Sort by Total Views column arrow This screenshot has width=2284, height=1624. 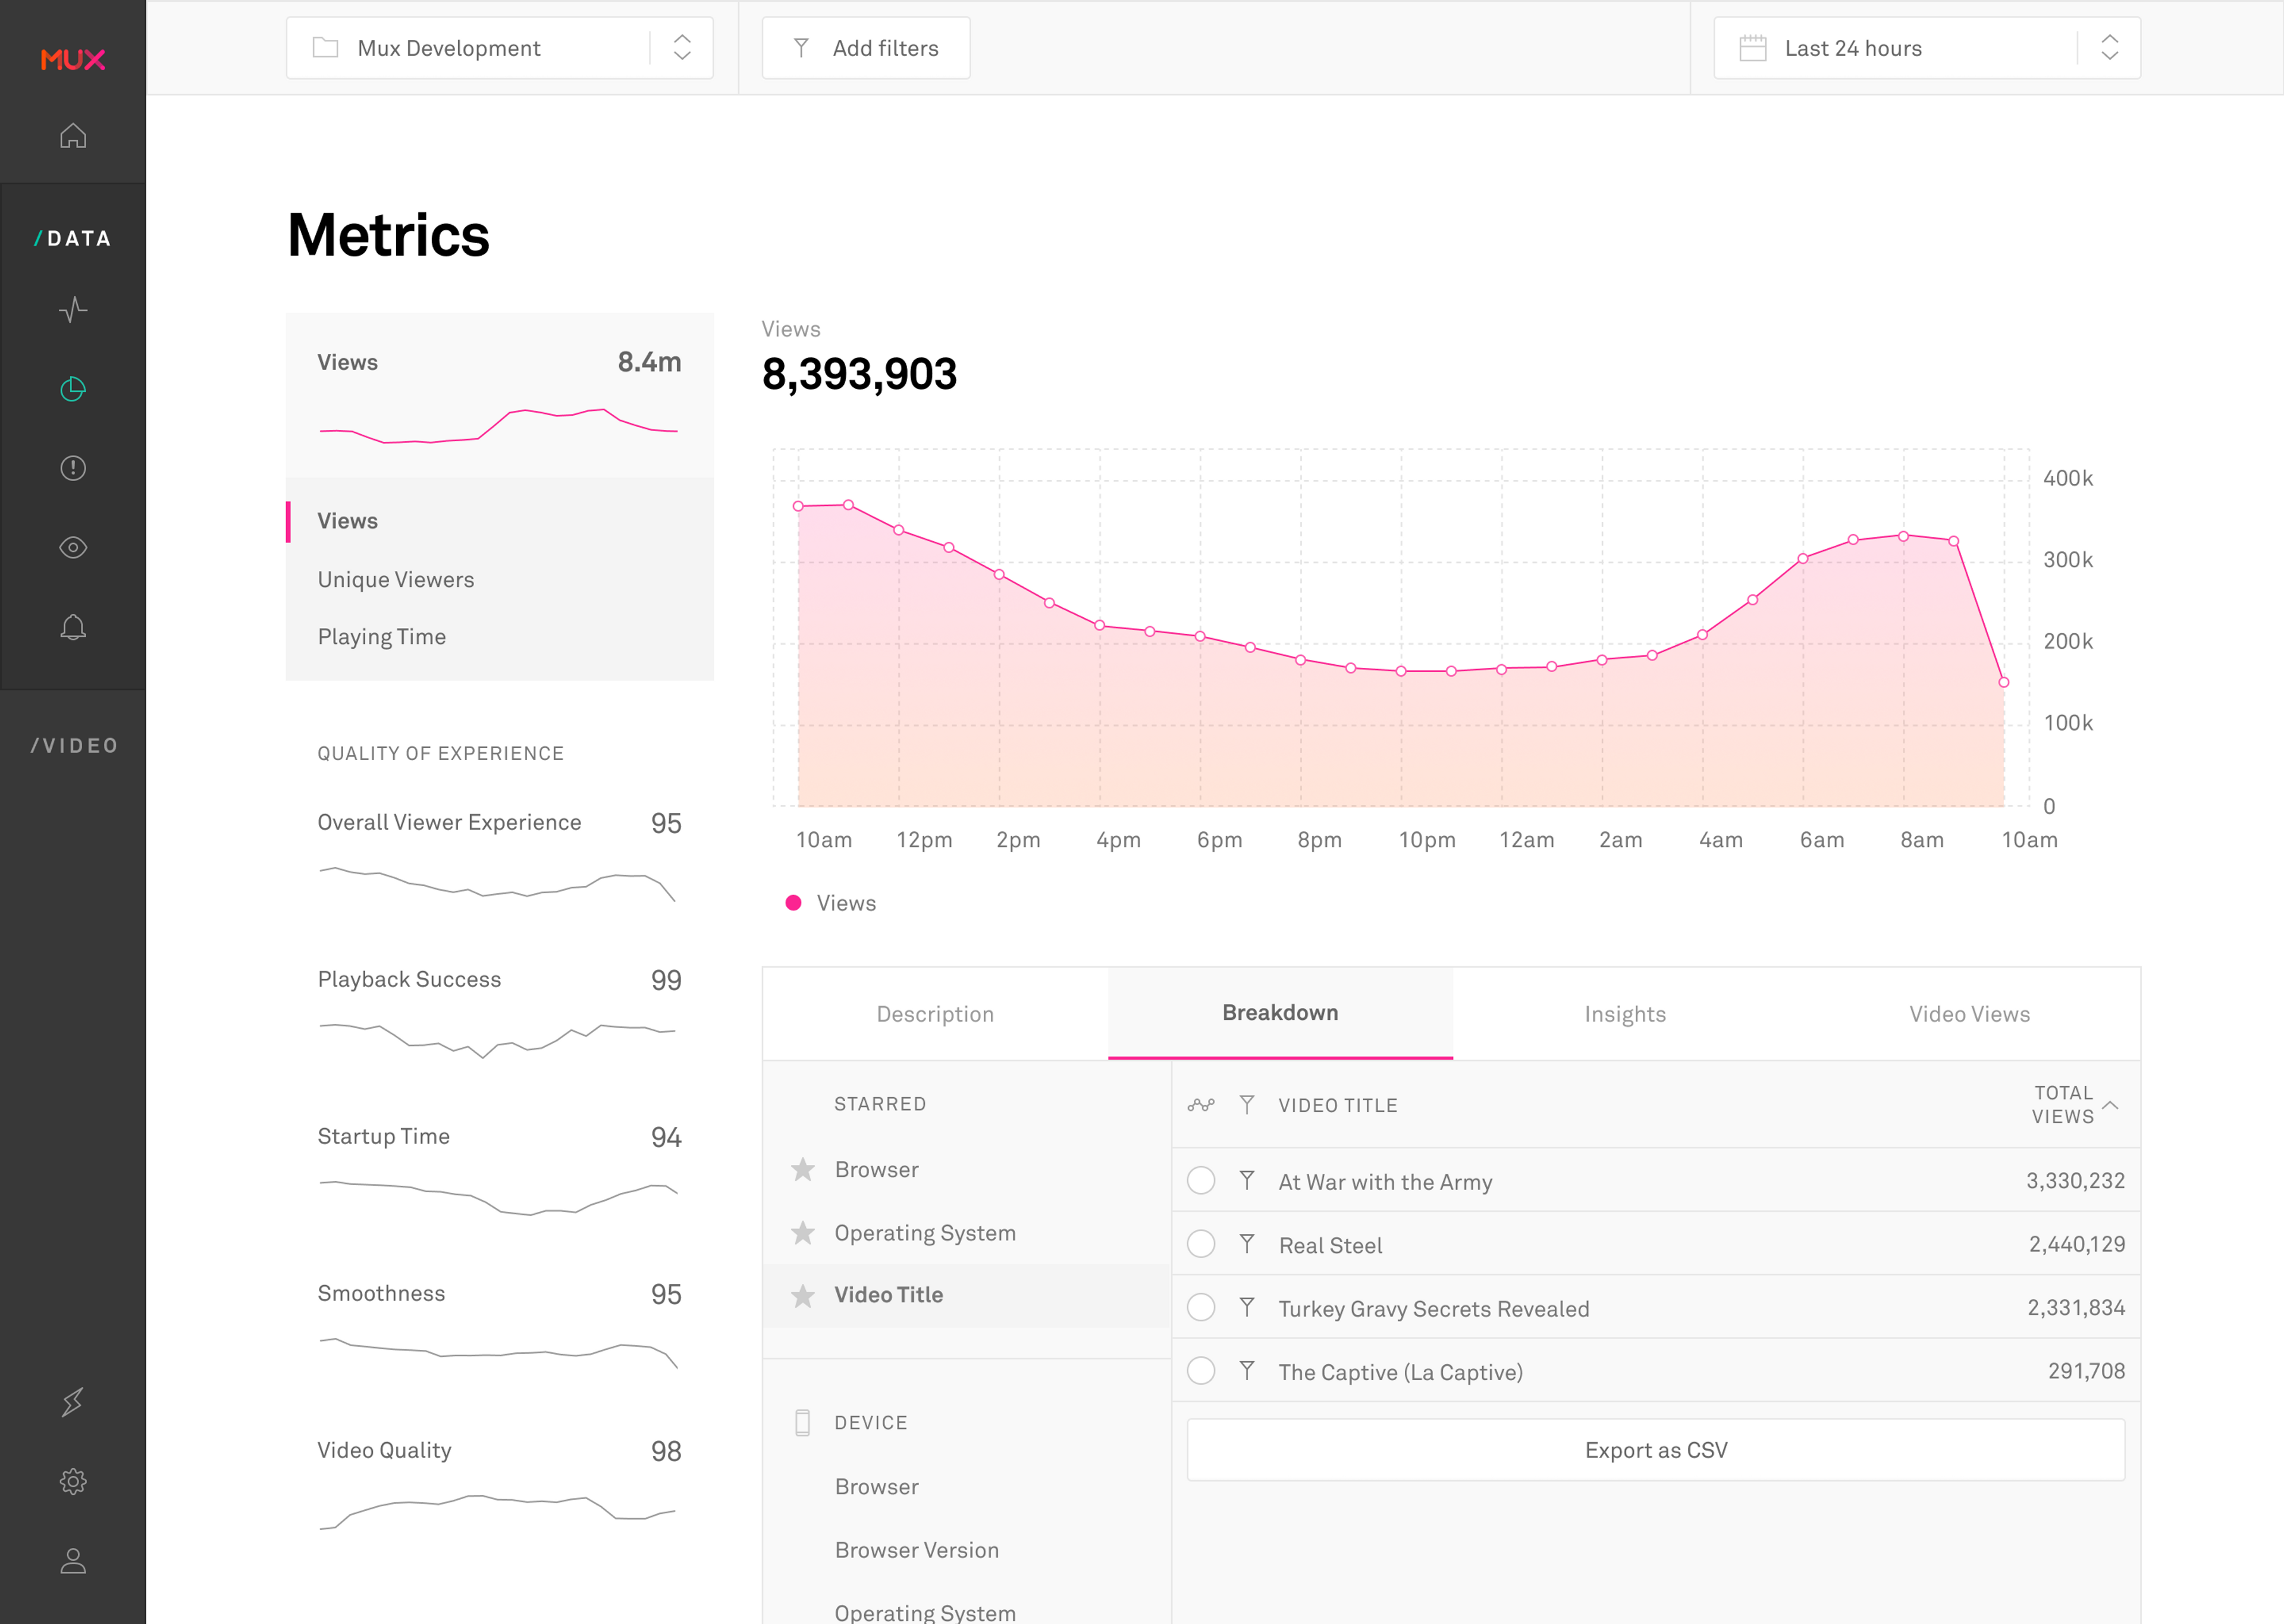2110,1105
